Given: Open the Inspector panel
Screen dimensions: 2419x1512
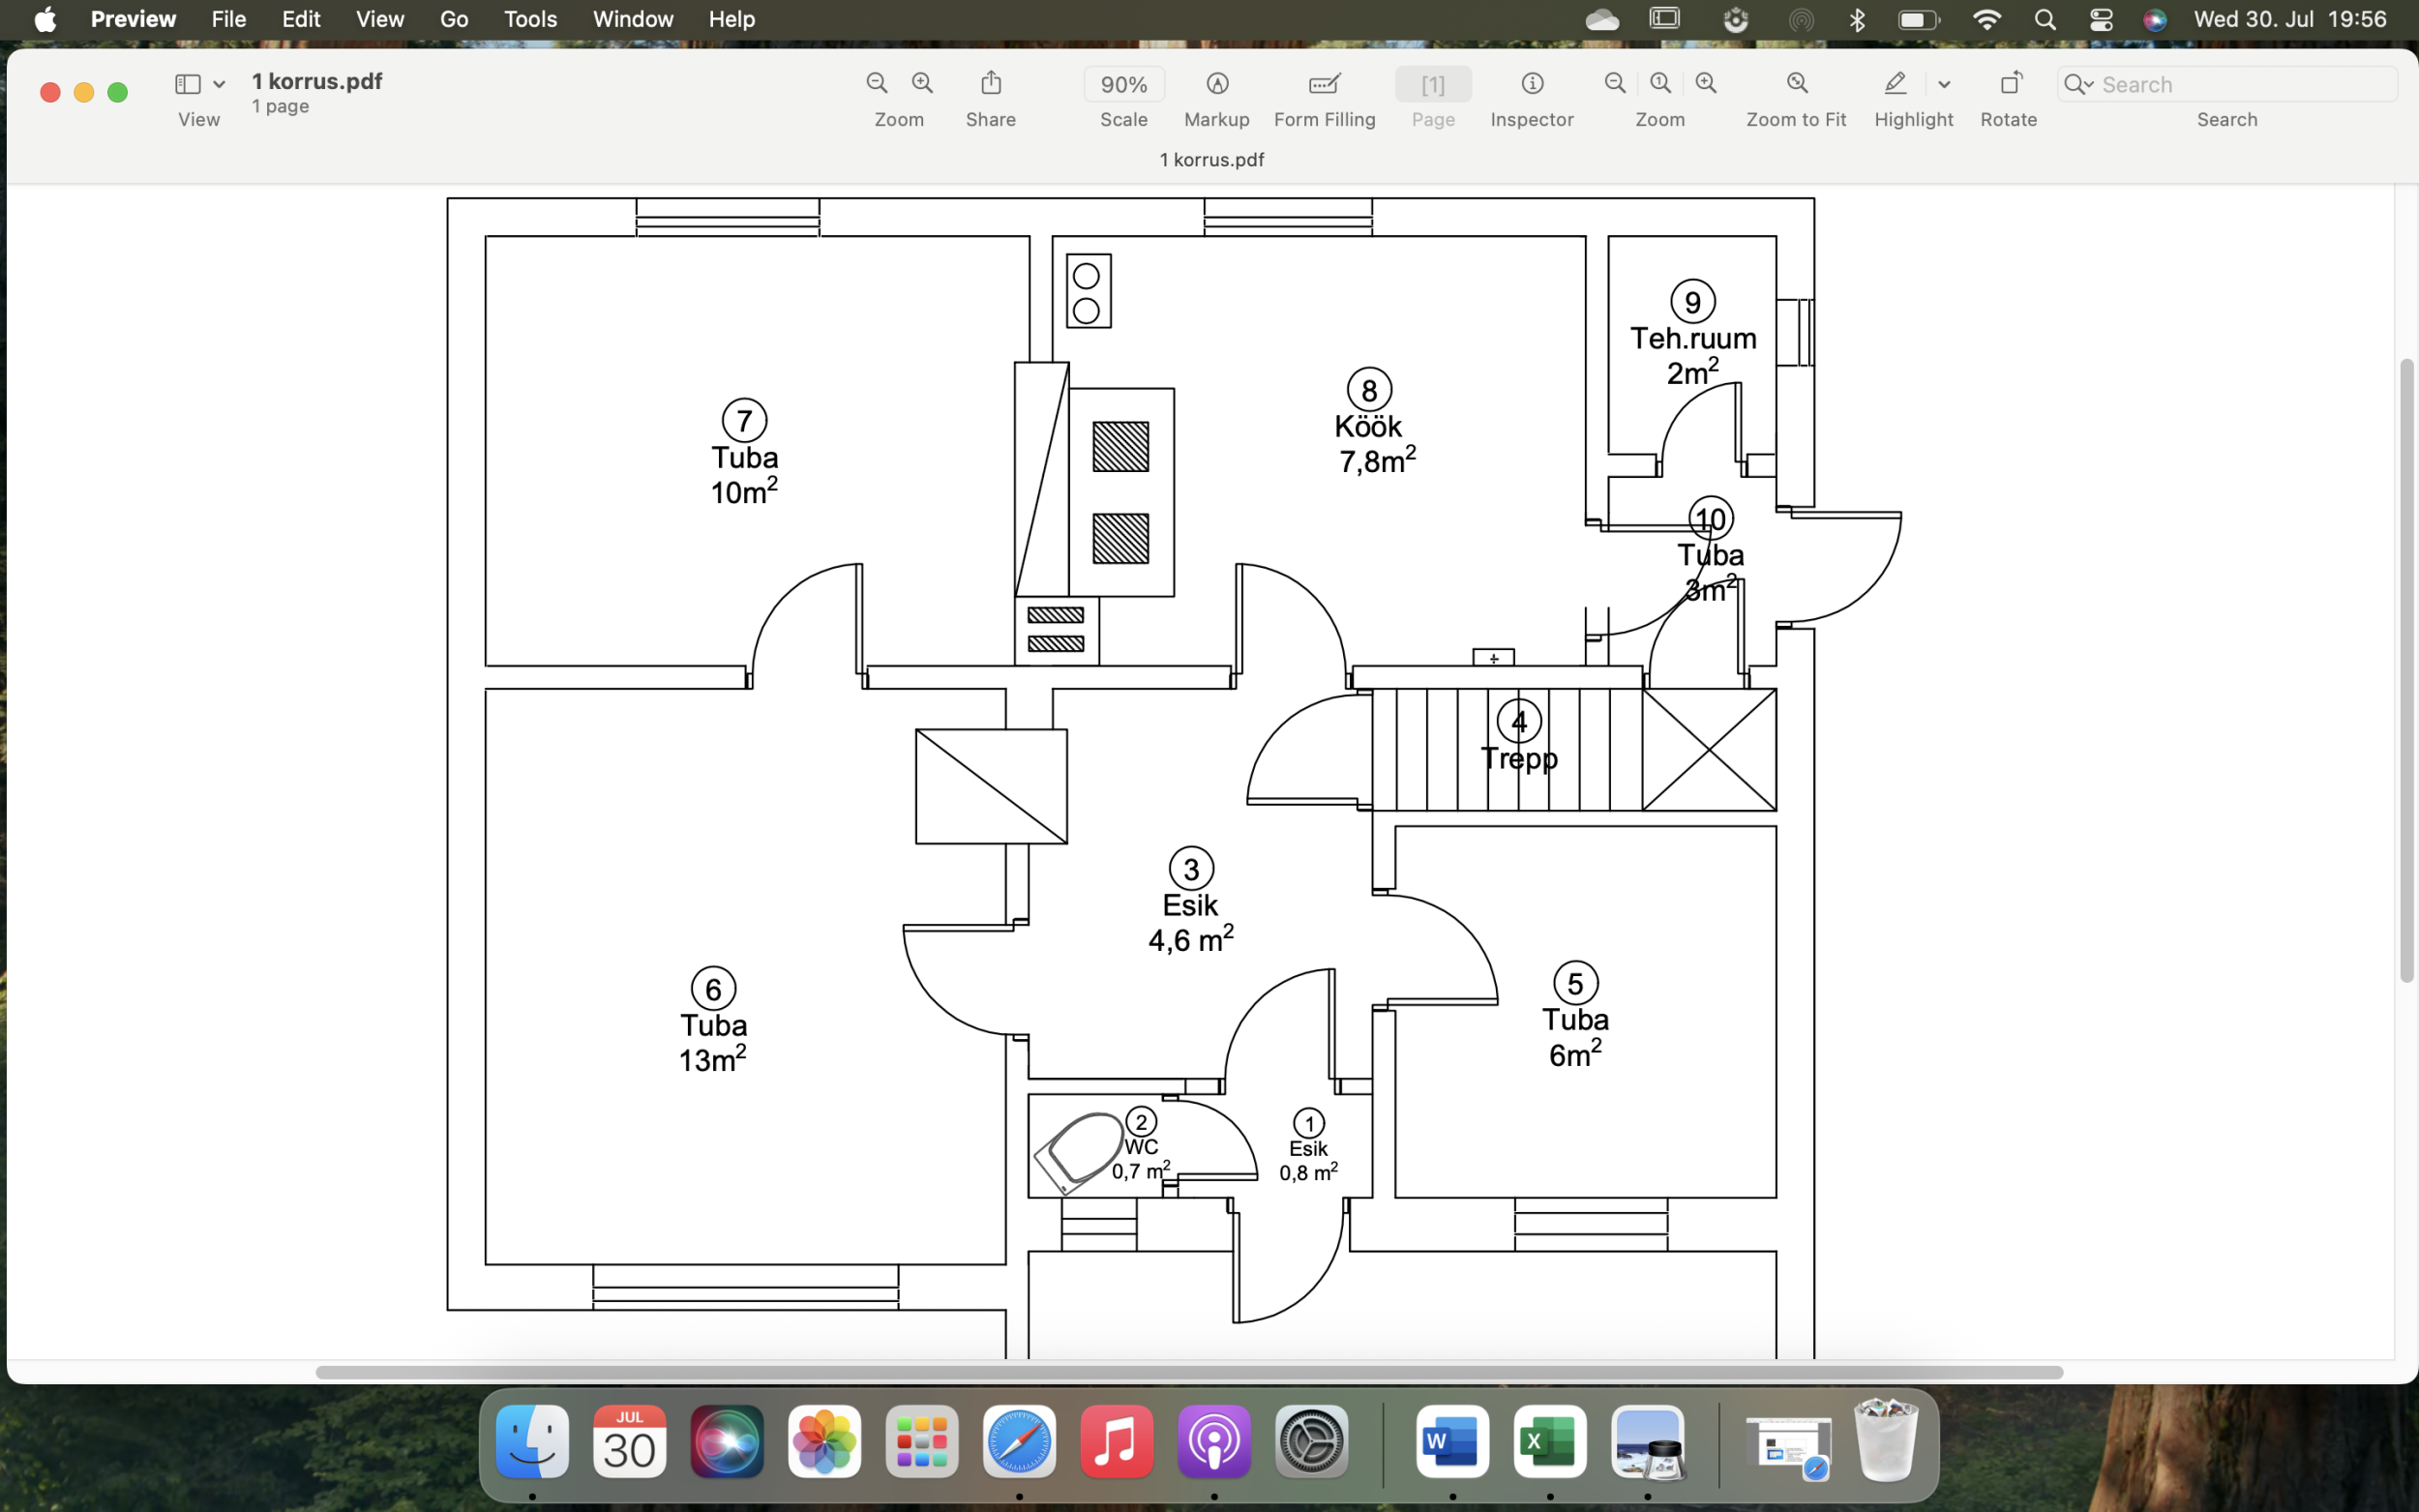Looking at the screenshot, I should click(1531, 83).
